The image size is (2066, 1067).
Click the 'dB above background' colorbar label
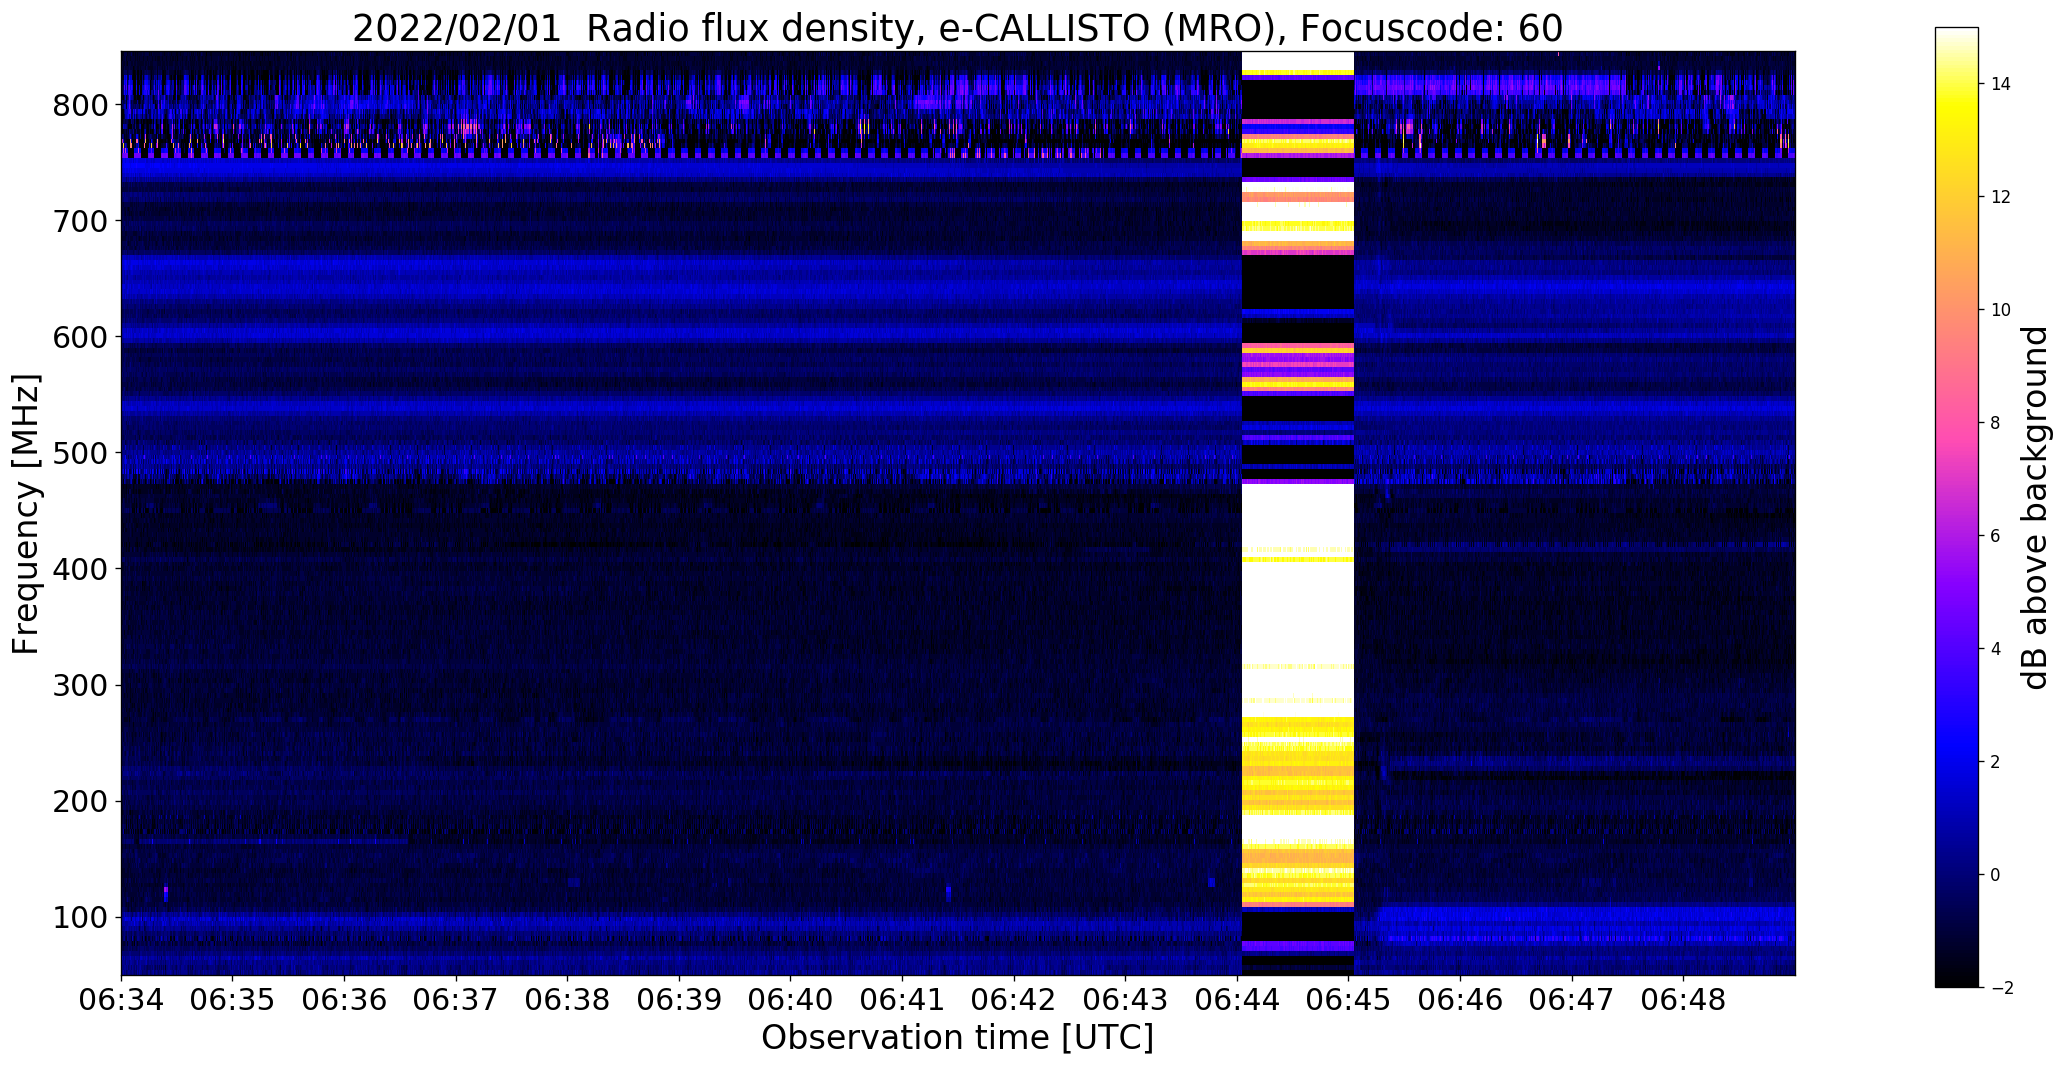click(x=2035, y=508)
